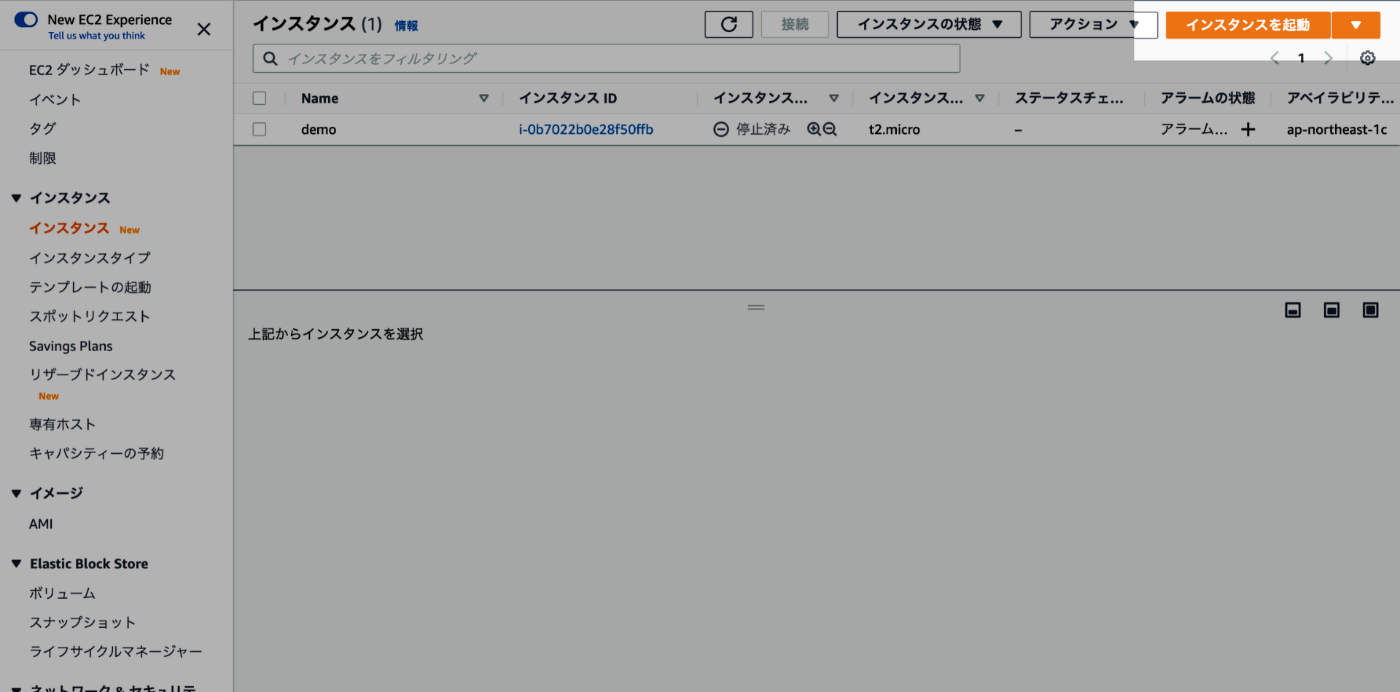This screenshot has width=1400, height=692.
Task: Sort by the インスタンス状態 column arrow
Action: click(834, 98)
